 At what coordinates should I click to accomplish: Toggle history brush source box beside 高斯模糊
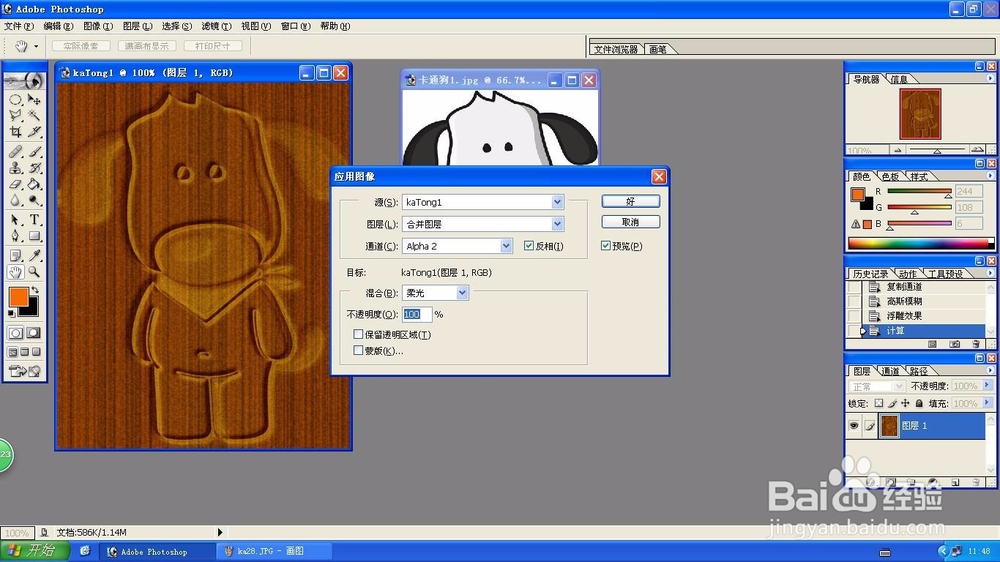854,301
